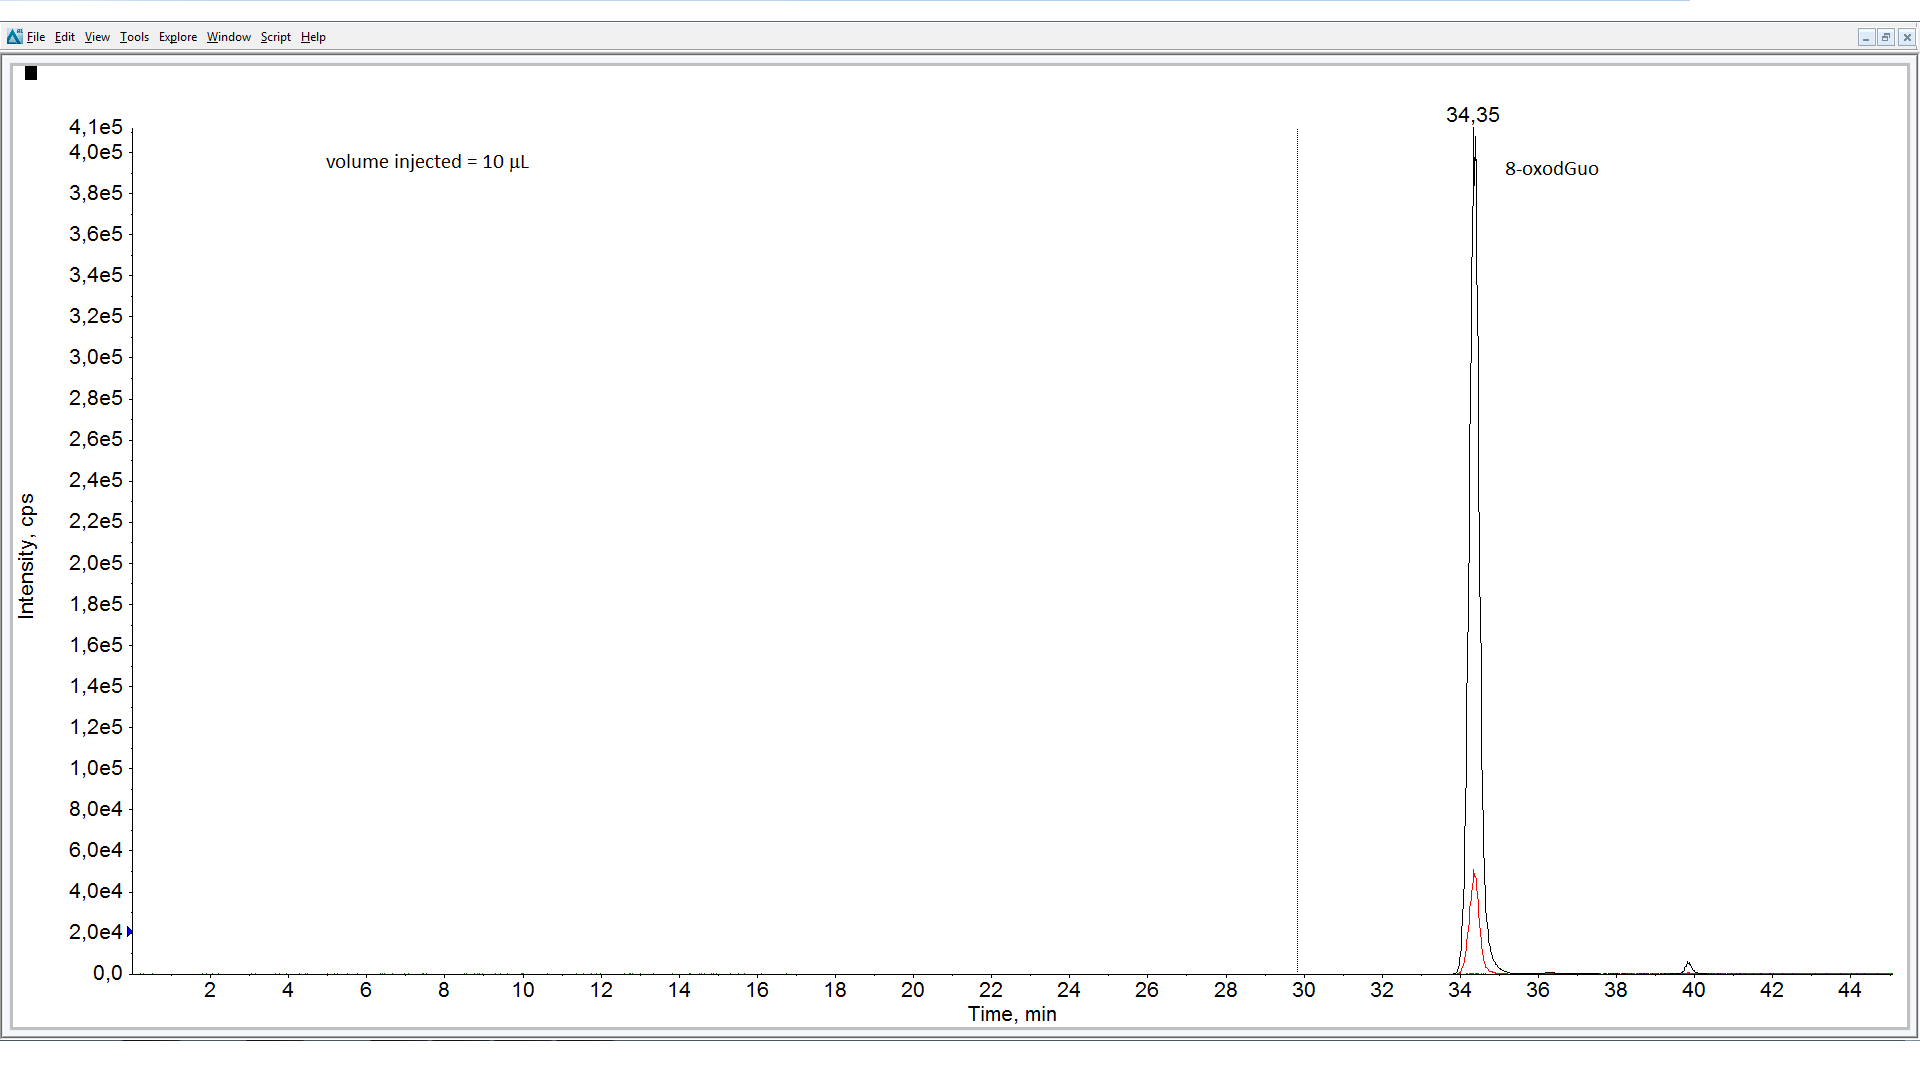The image size is (1920, 1080).
Task: Open the Help menu
Action: [x=313, y=37]
